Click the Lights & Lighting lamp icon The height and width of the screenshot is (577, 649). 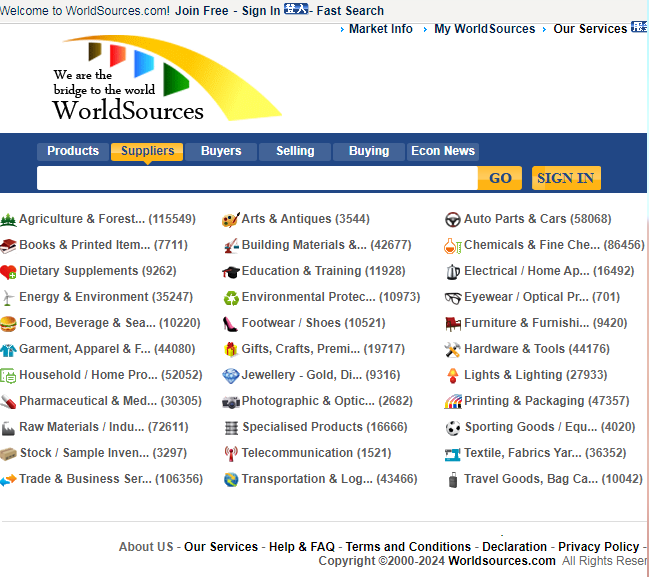pos(453,375)
